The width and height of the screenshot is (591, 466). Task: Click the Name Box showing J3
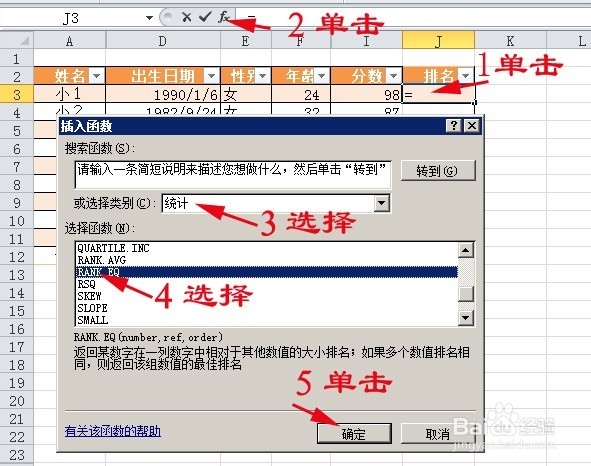point(72,18)
